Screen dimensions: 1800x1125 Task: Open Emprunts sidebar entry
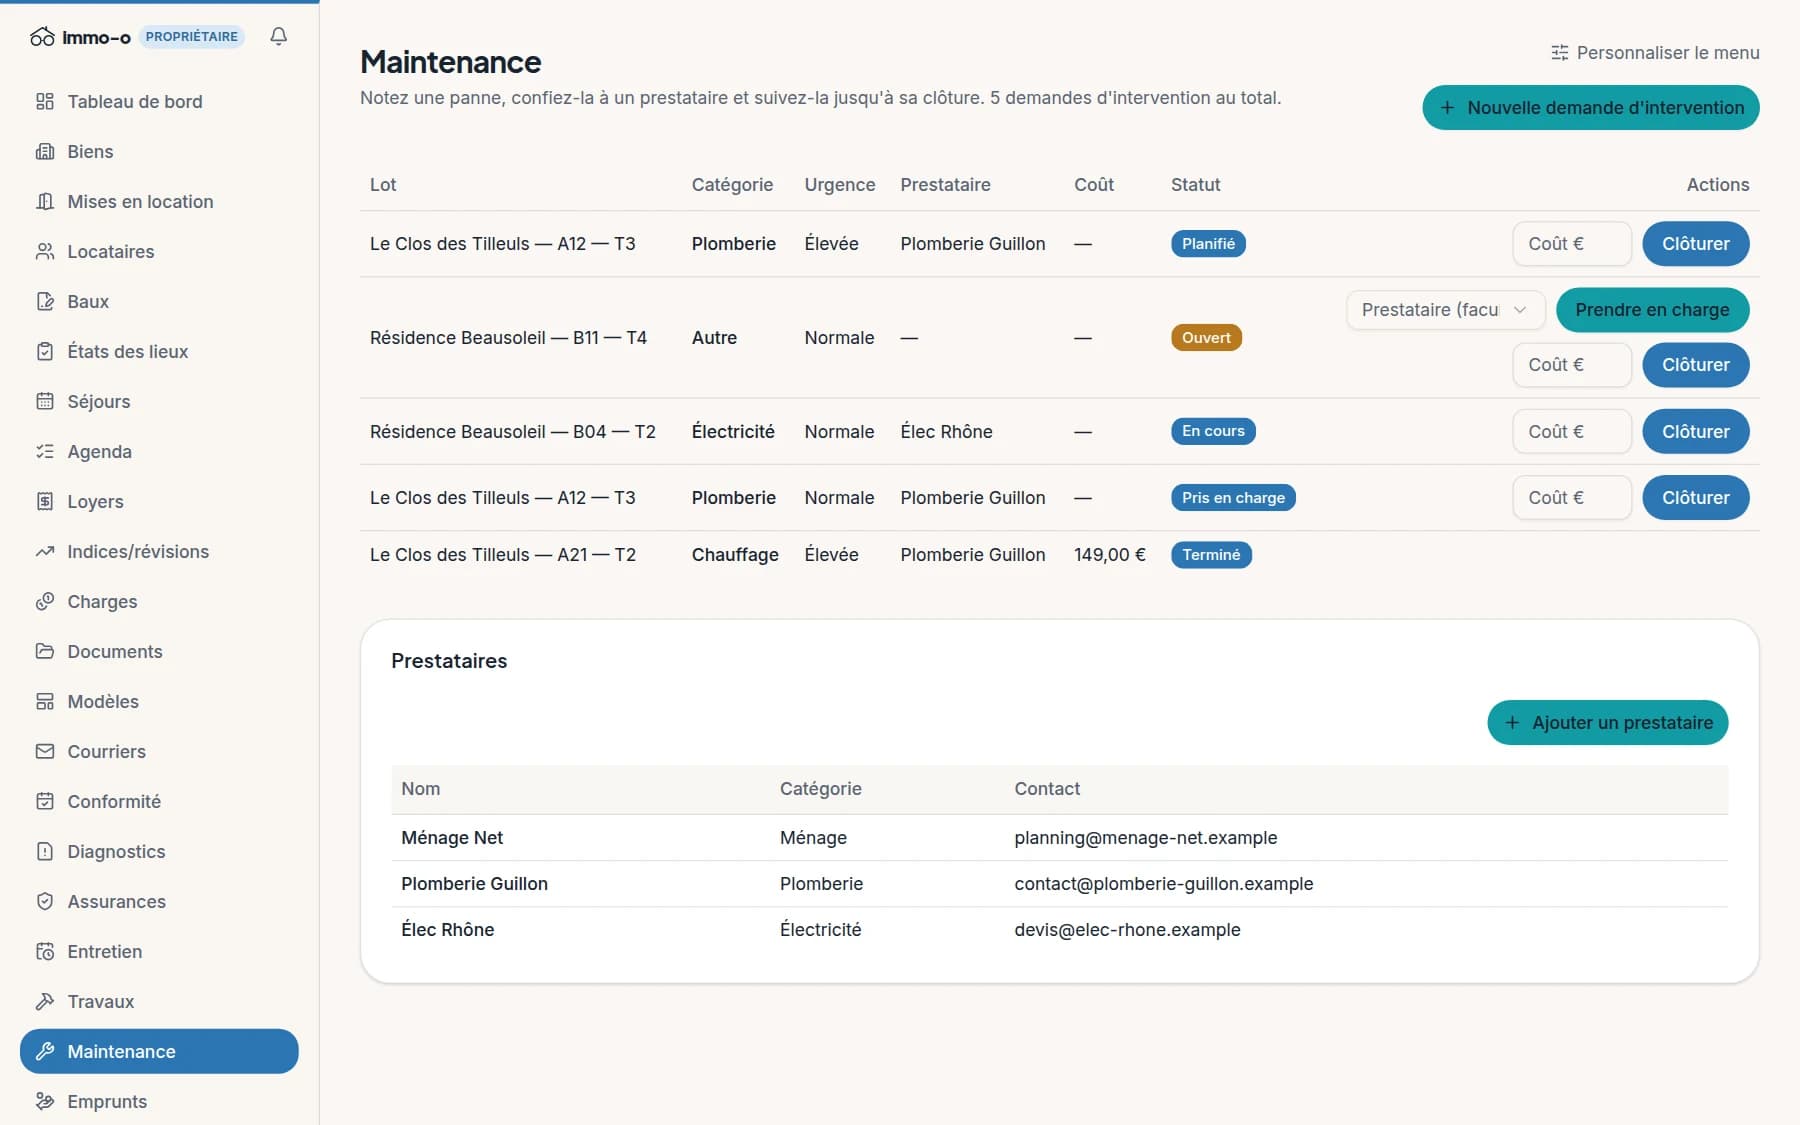pyautogui.click(x=159, y=1101)
